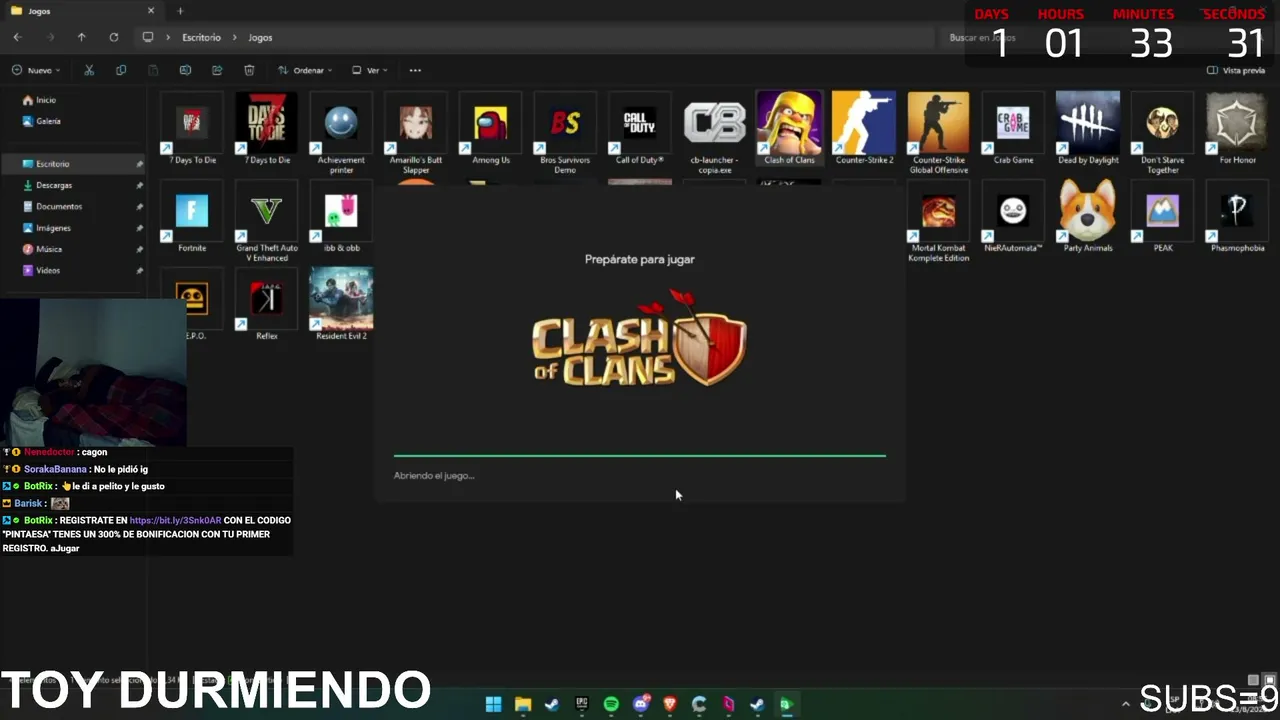Select the cb-launcher copia.exe file

[714, 134]
